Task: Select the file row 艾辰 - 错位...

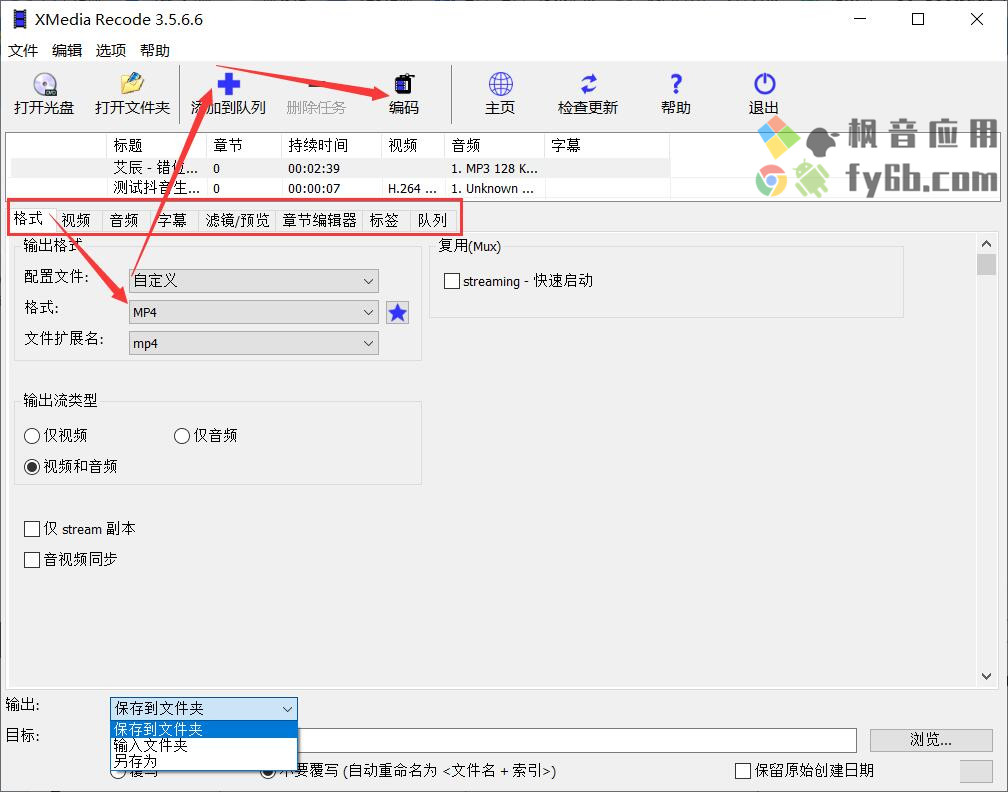Action: pyautogui.click(x=341, y=168)
